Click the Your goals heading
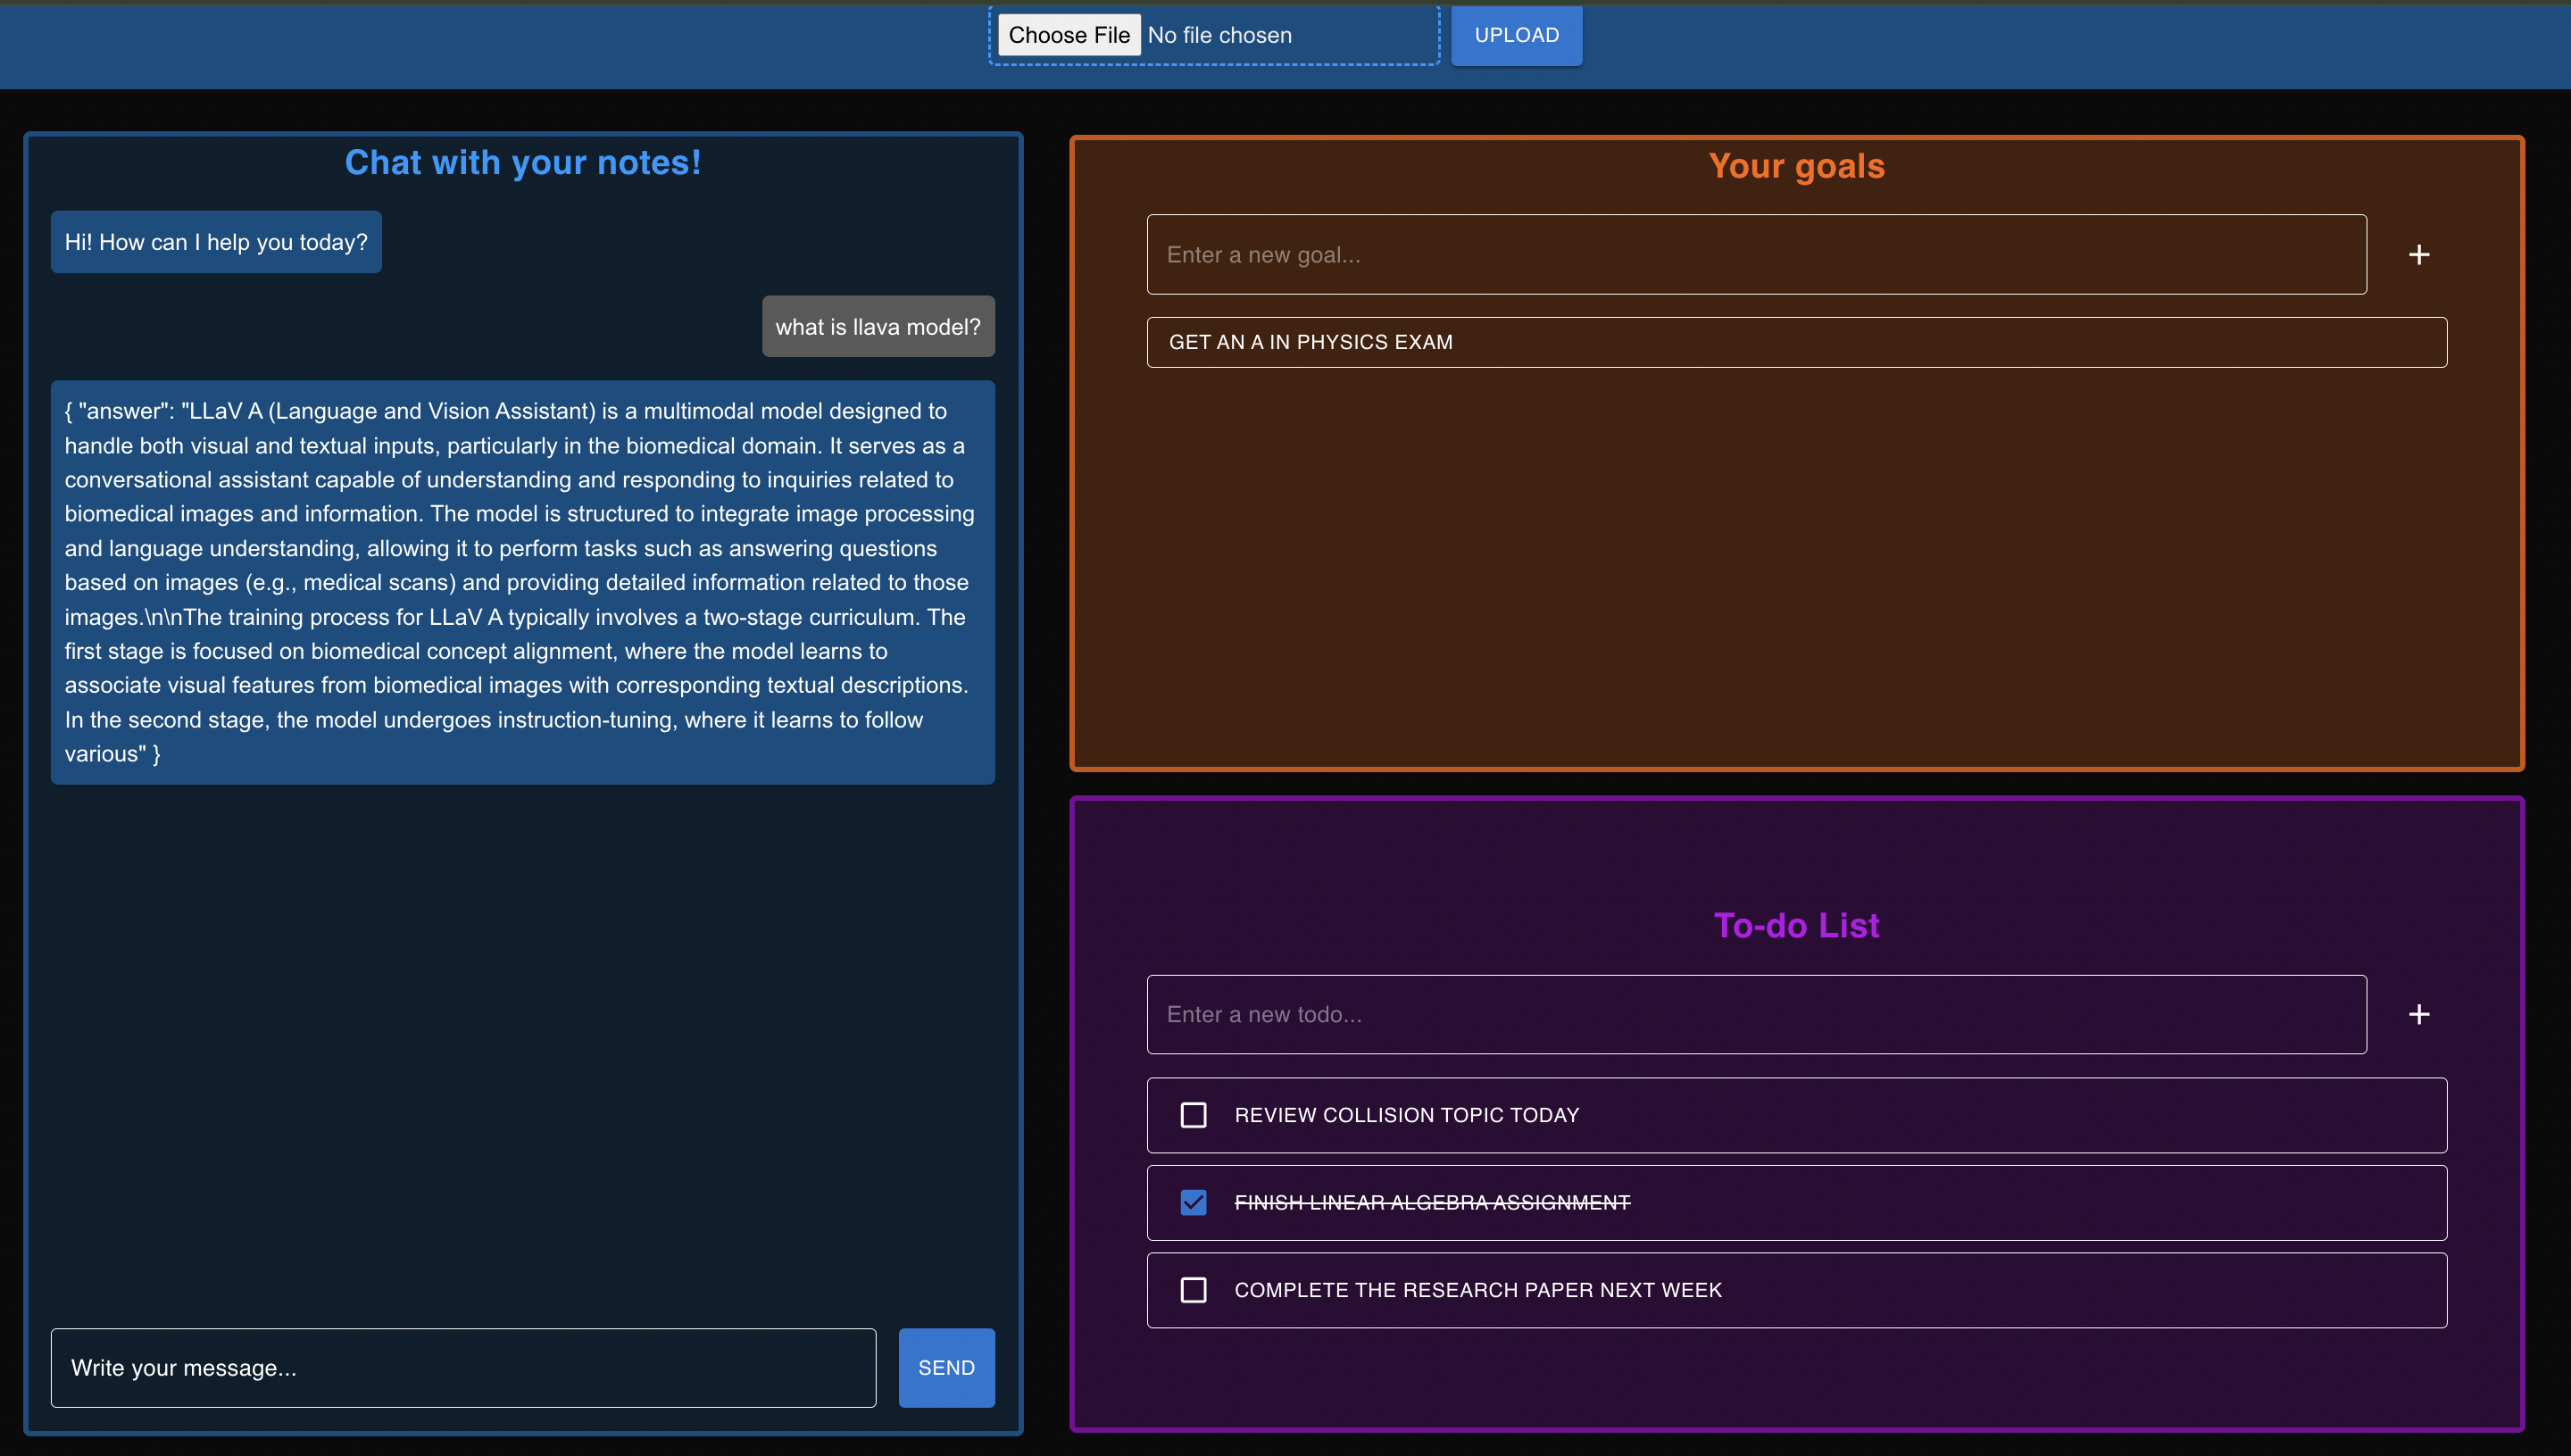 [x=1796, y=166]
